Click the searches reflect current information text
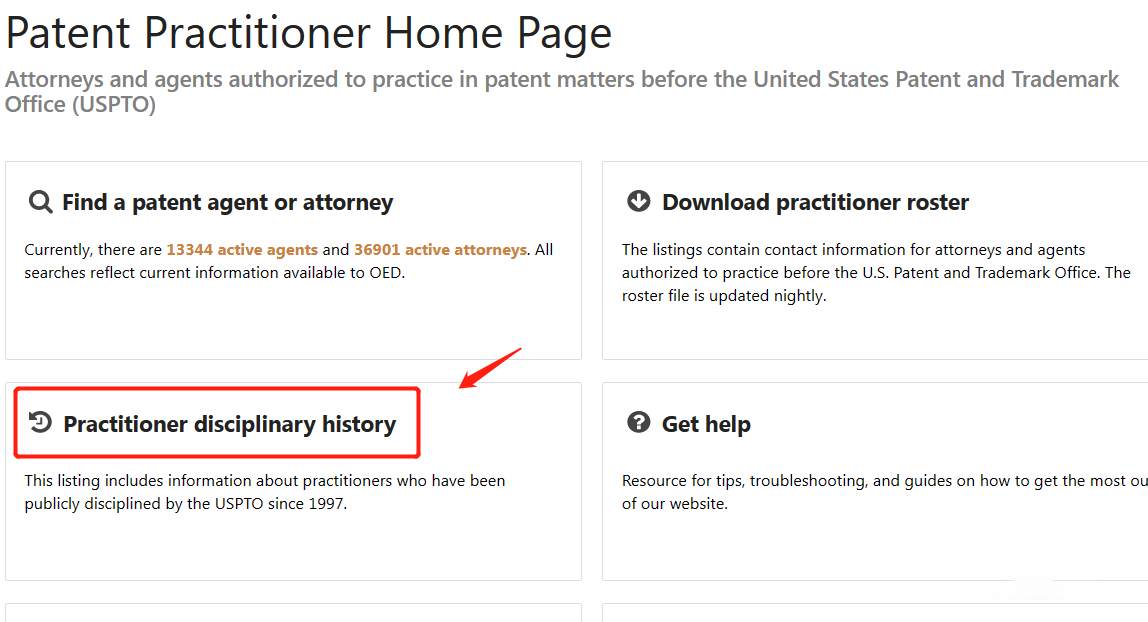 click(x=215, y=272)
